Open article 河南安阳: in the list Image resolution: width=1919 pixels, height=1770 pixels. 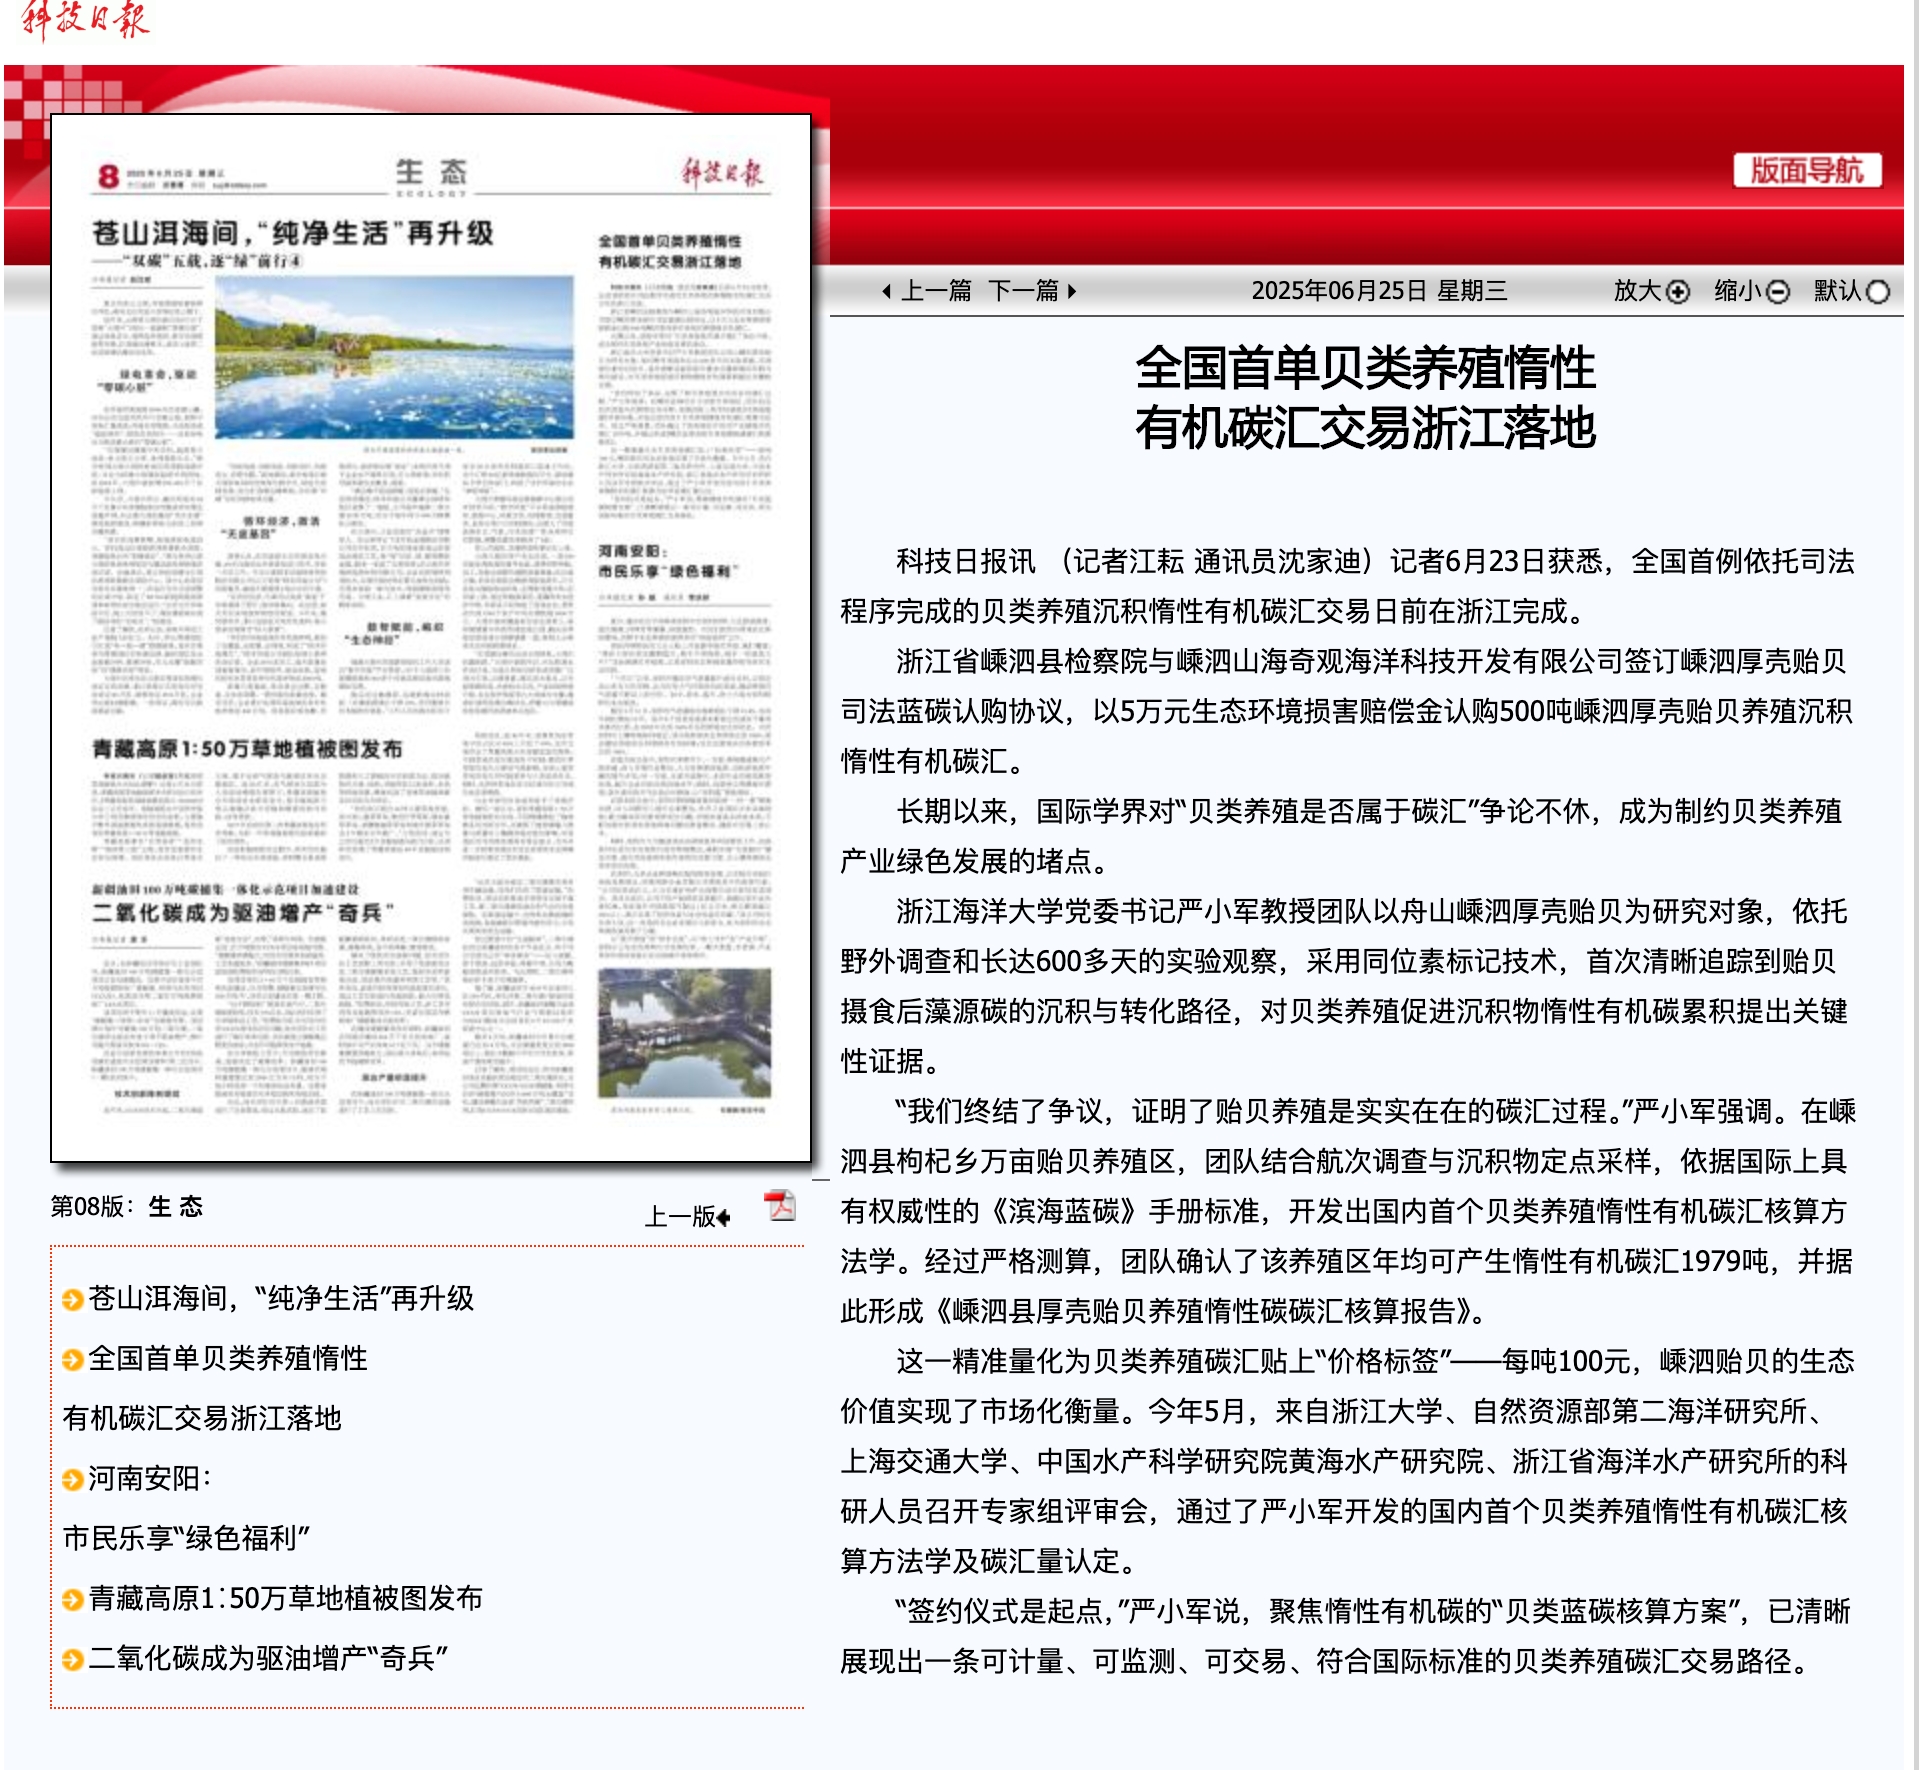tap(150, 1478)
